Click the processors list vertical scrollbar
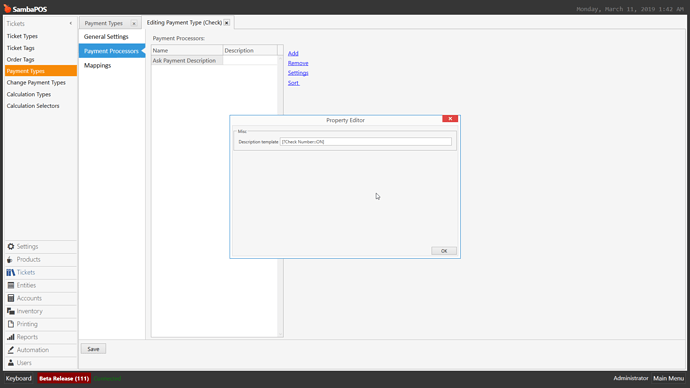The image size is (690, 388). click(x=280, y=196)
